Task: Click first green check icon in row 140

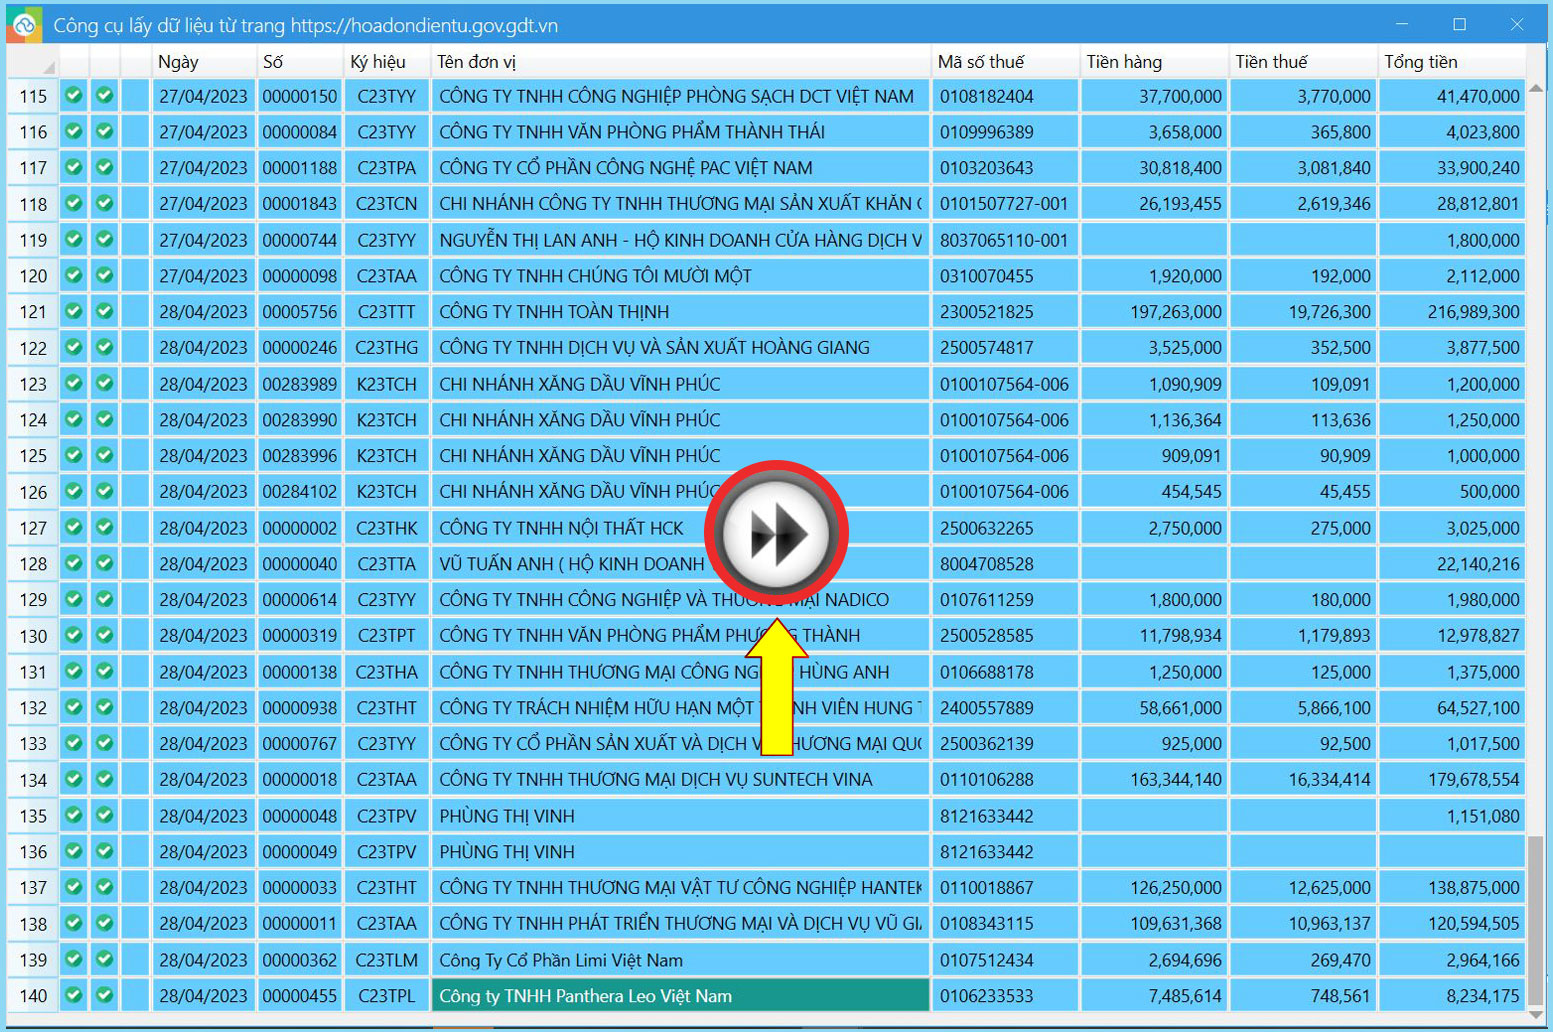Action: 74,995
